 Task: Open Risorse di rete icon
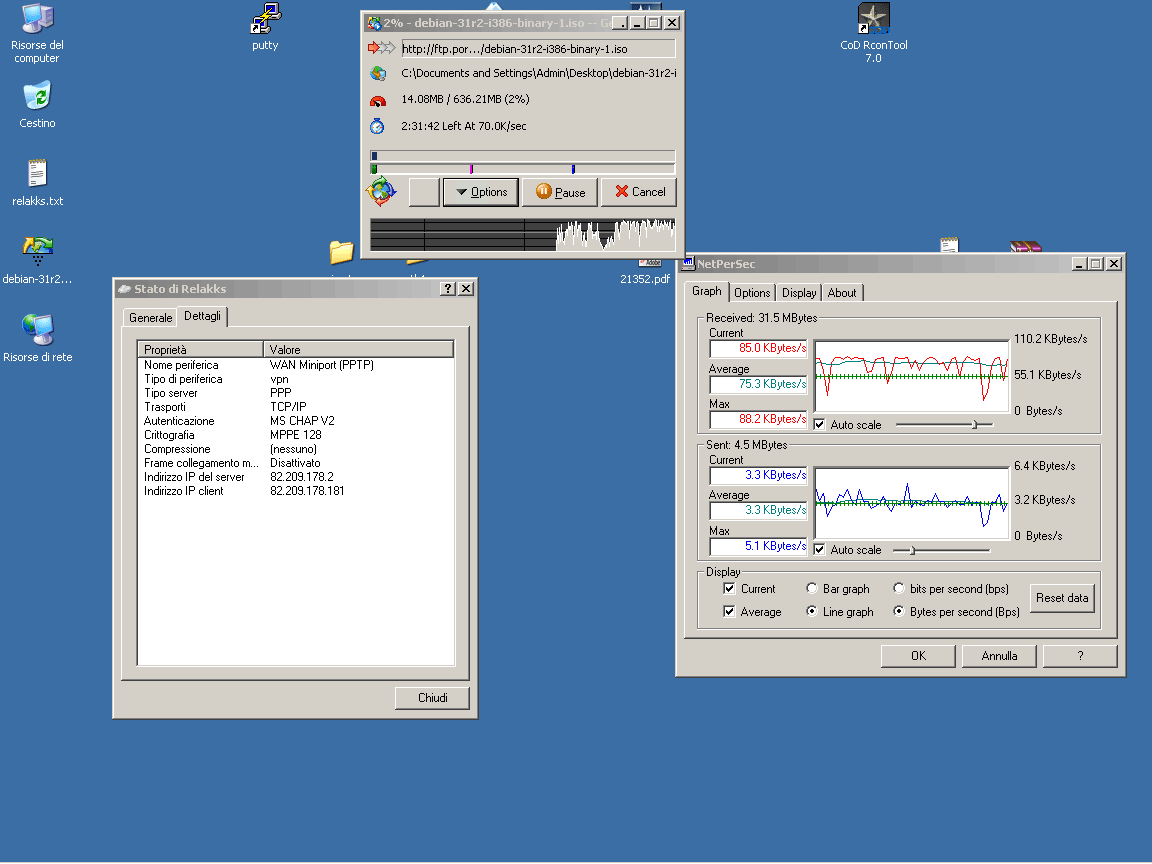click(x=37, y=330)
